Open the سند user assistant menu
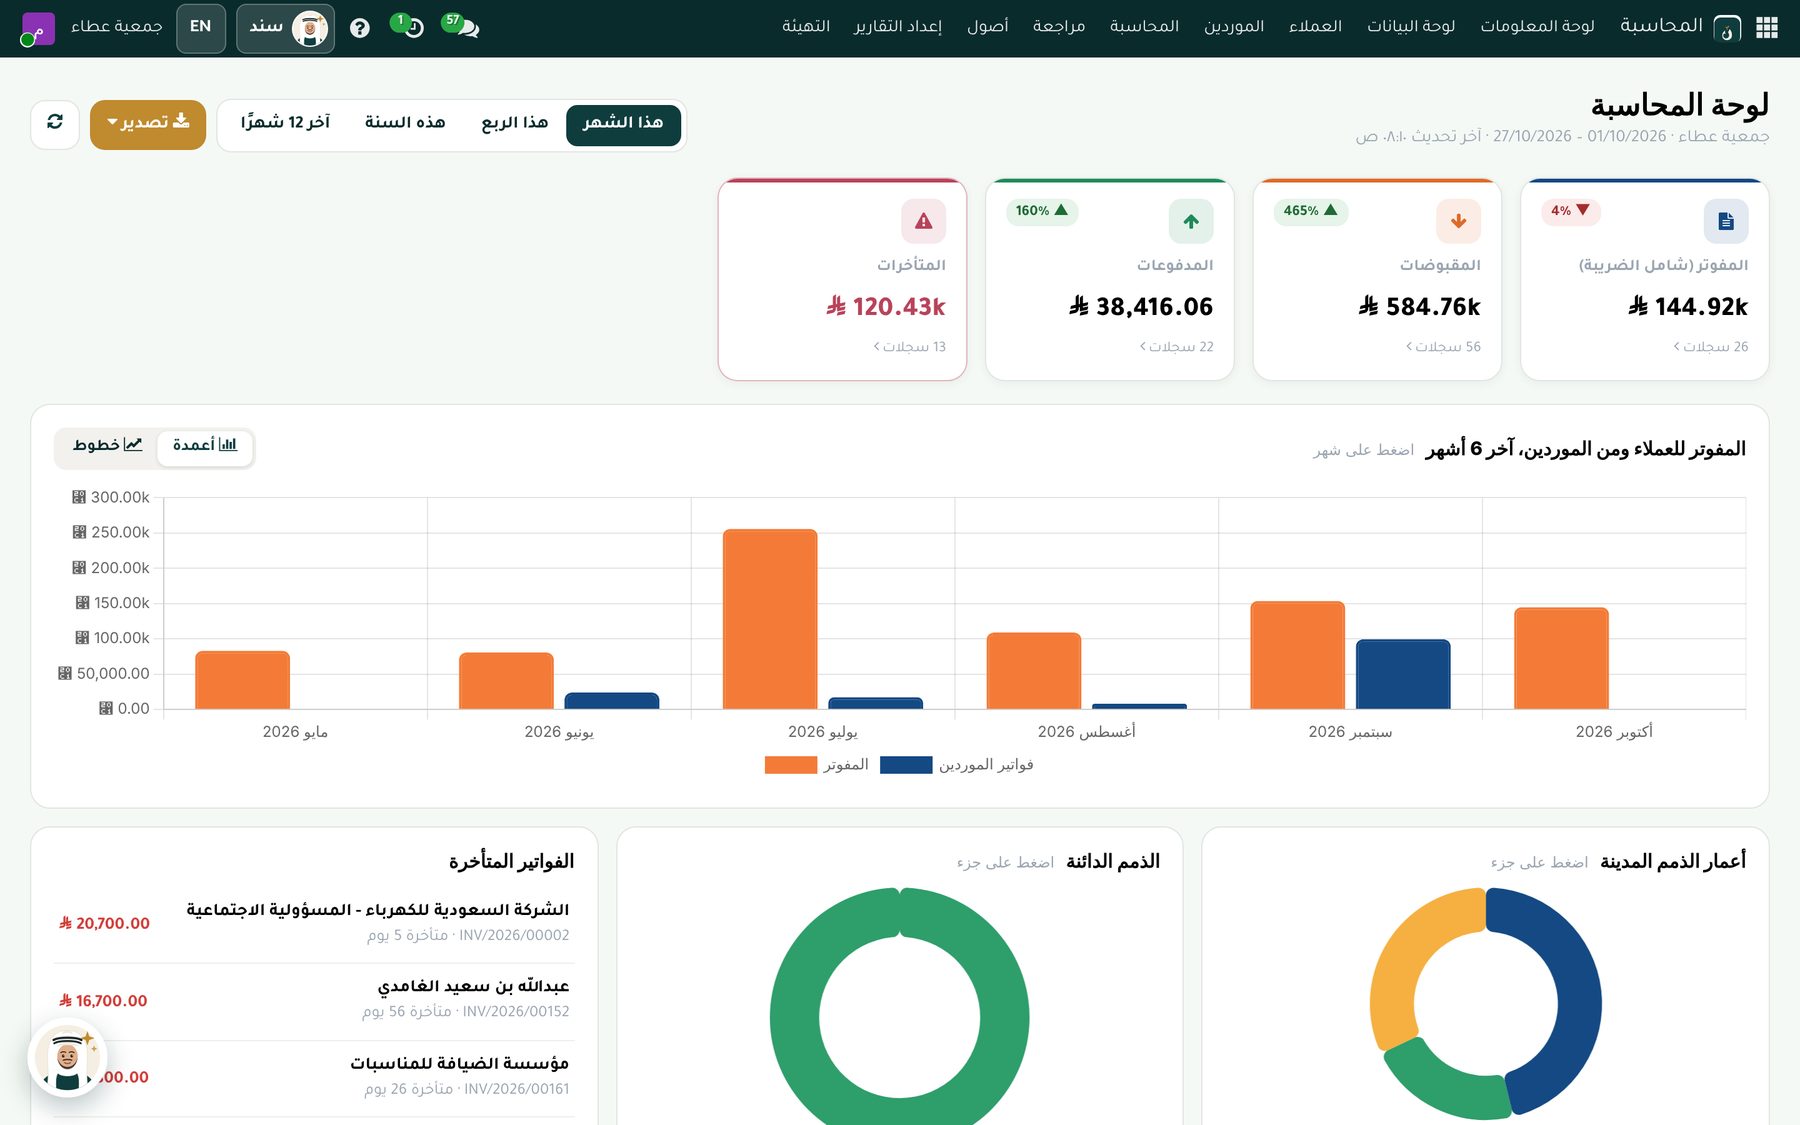This screenshot has width=1800, height=1125. 286,27
